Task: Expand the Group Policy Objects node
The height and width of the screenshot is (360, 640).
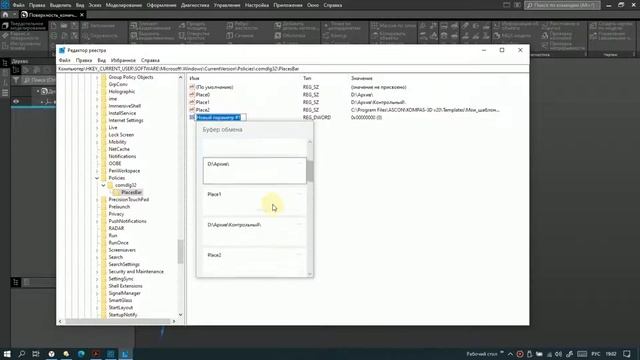Action: point(97,77)
